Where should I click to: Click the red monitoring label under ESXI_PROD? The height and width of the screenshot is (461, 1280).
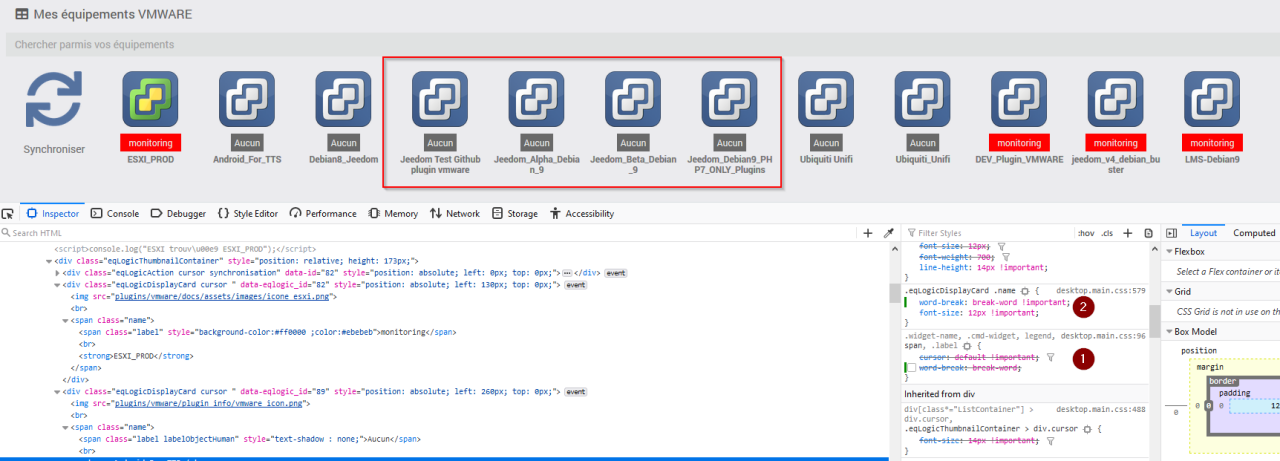click(150, 143)
